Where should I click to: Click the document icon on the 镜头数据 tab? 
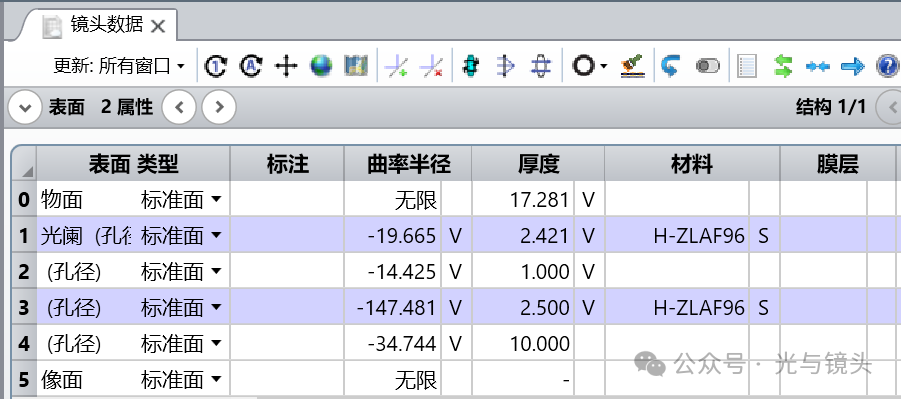52,26
